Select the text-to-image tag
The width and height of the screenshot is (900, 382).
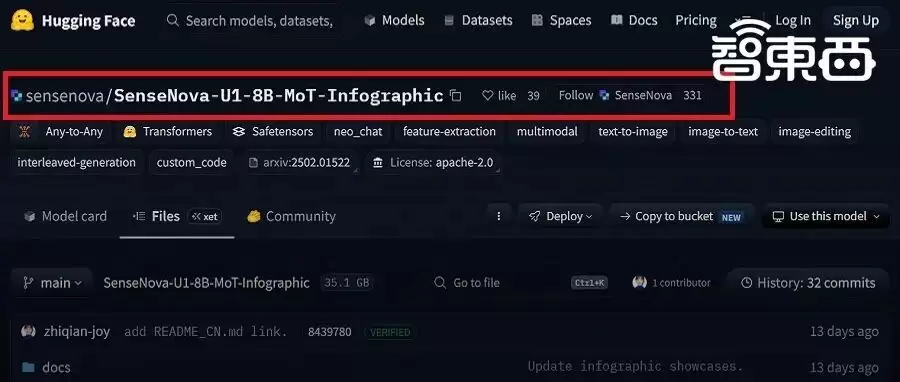pos(633,131)
